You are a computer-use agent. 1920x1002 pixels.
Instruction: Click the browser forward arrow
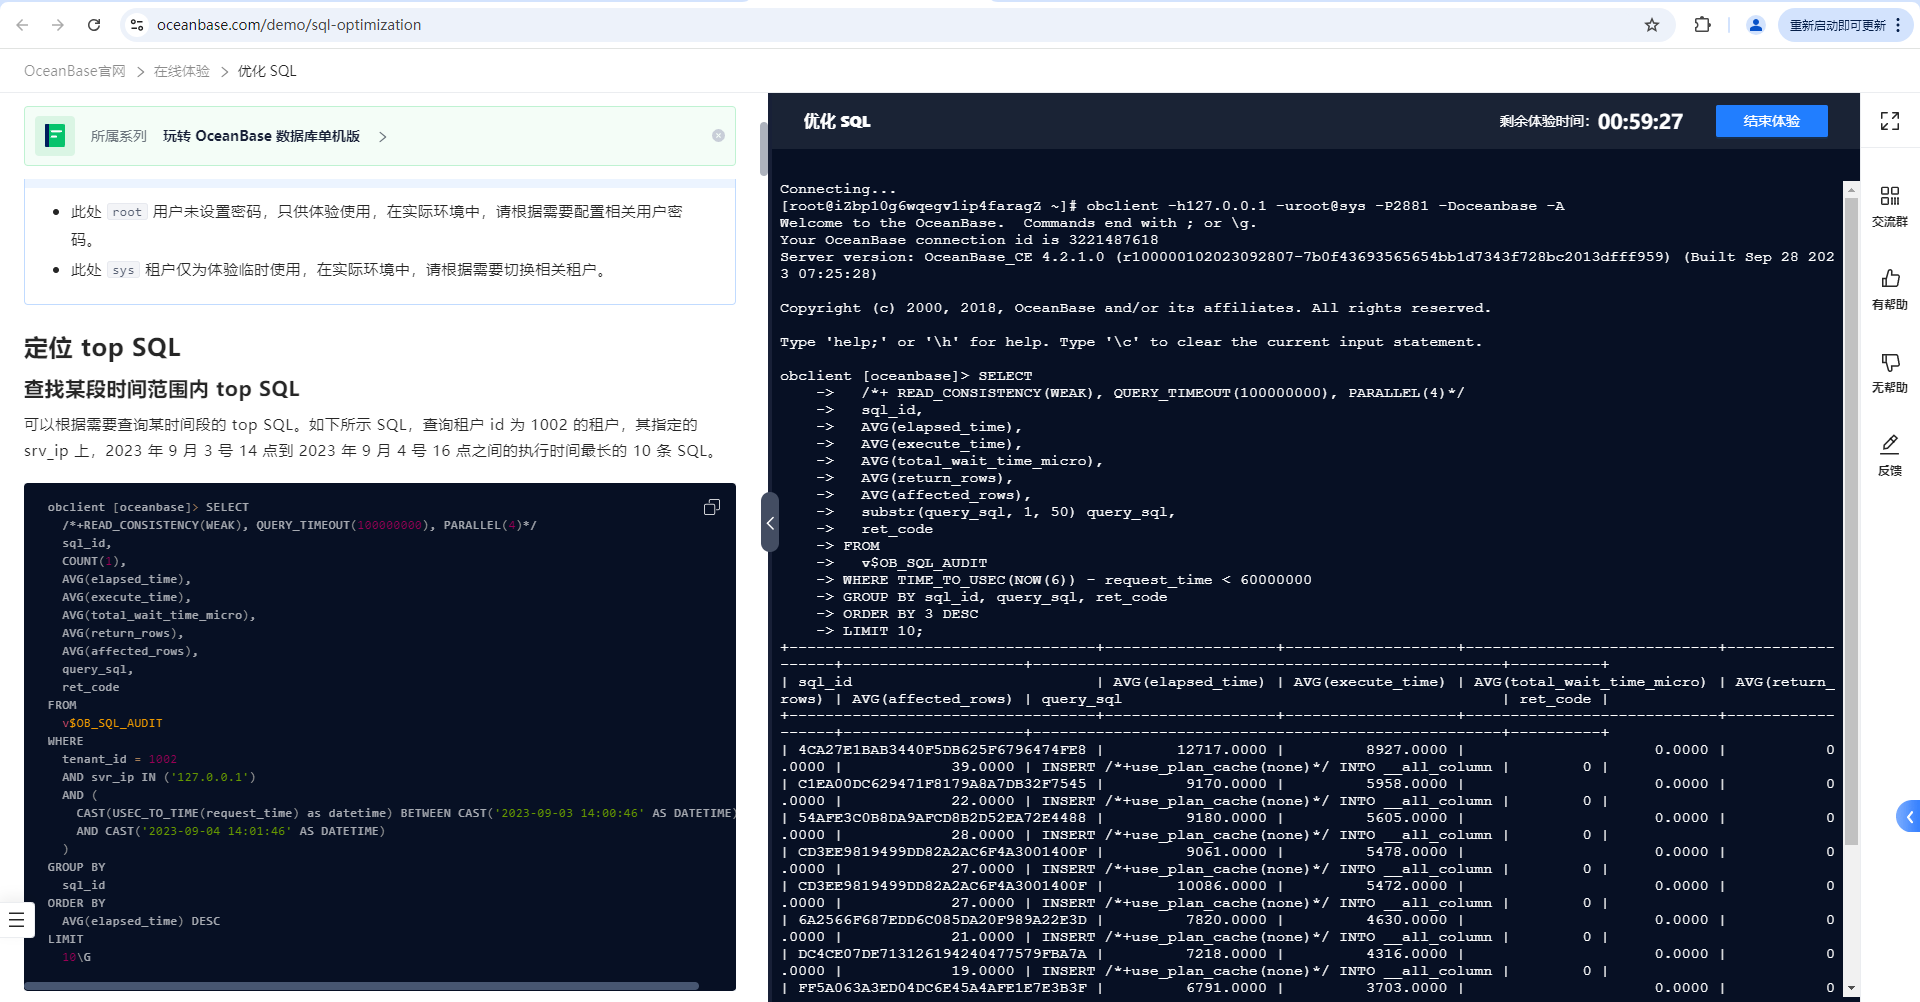58,25
